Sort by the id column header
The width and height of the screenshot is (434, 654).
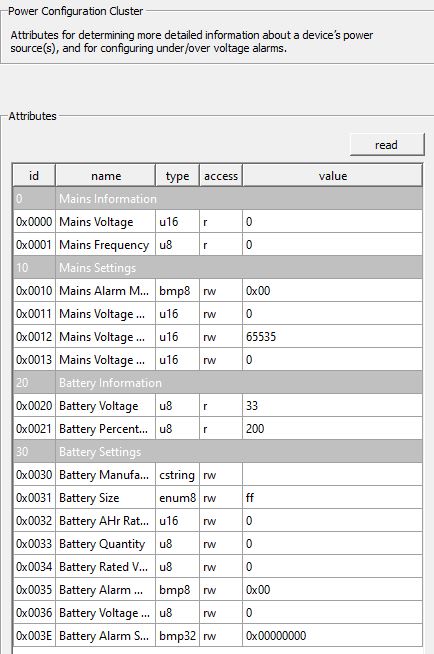coord(34,176)
